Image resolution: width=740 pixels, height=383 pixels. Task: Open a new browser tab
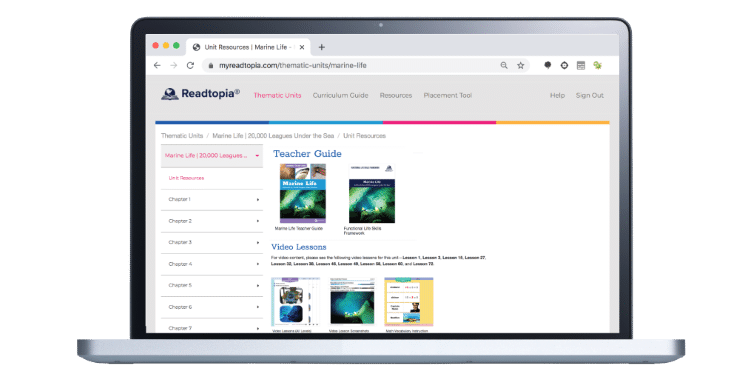pyautogui.click(x=321, y=47)
